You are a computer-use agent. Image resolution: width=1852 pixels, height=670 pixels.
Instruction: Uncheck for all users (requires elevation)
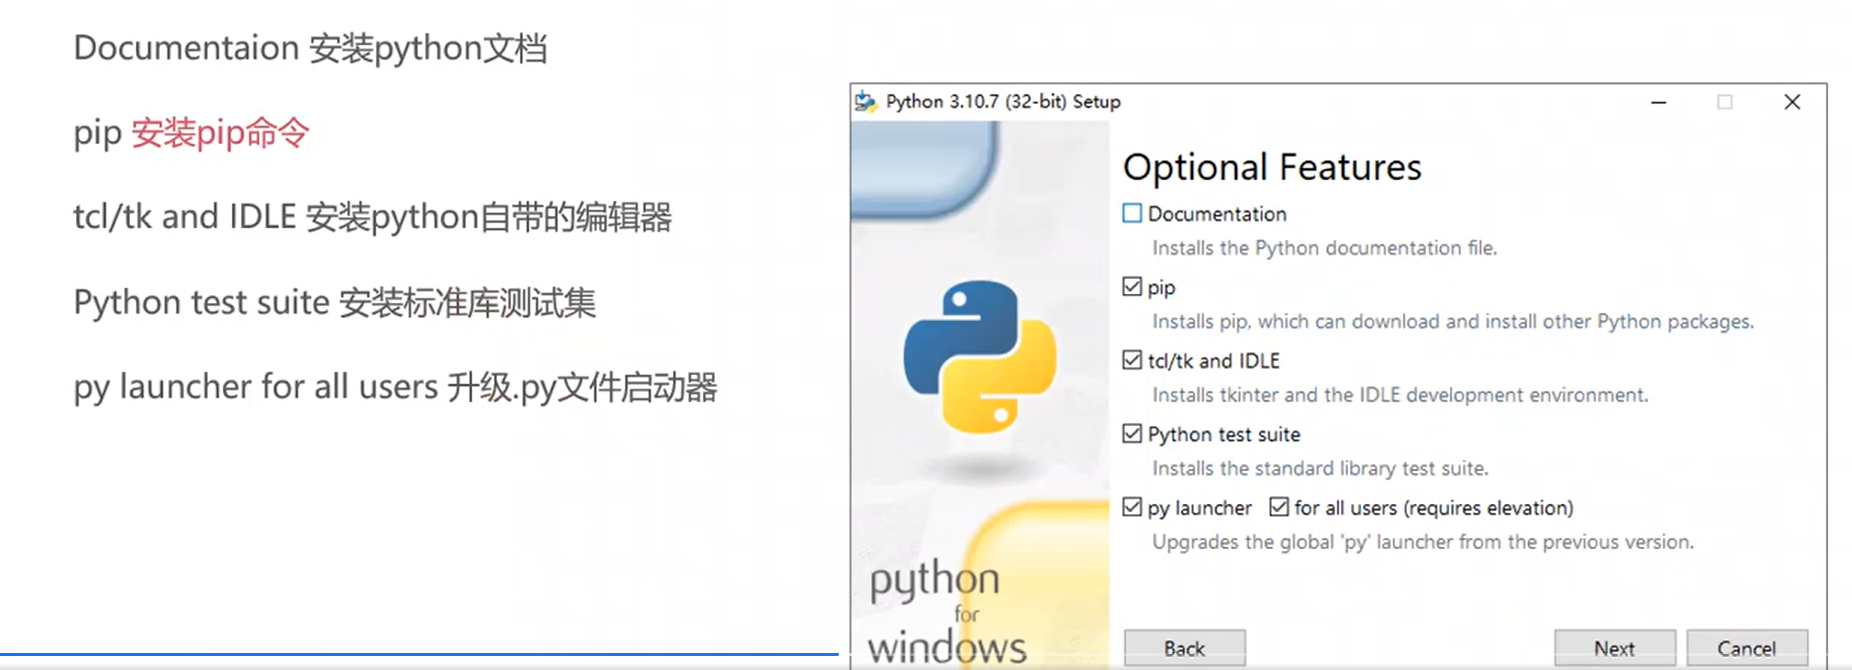pos(1279,507)
